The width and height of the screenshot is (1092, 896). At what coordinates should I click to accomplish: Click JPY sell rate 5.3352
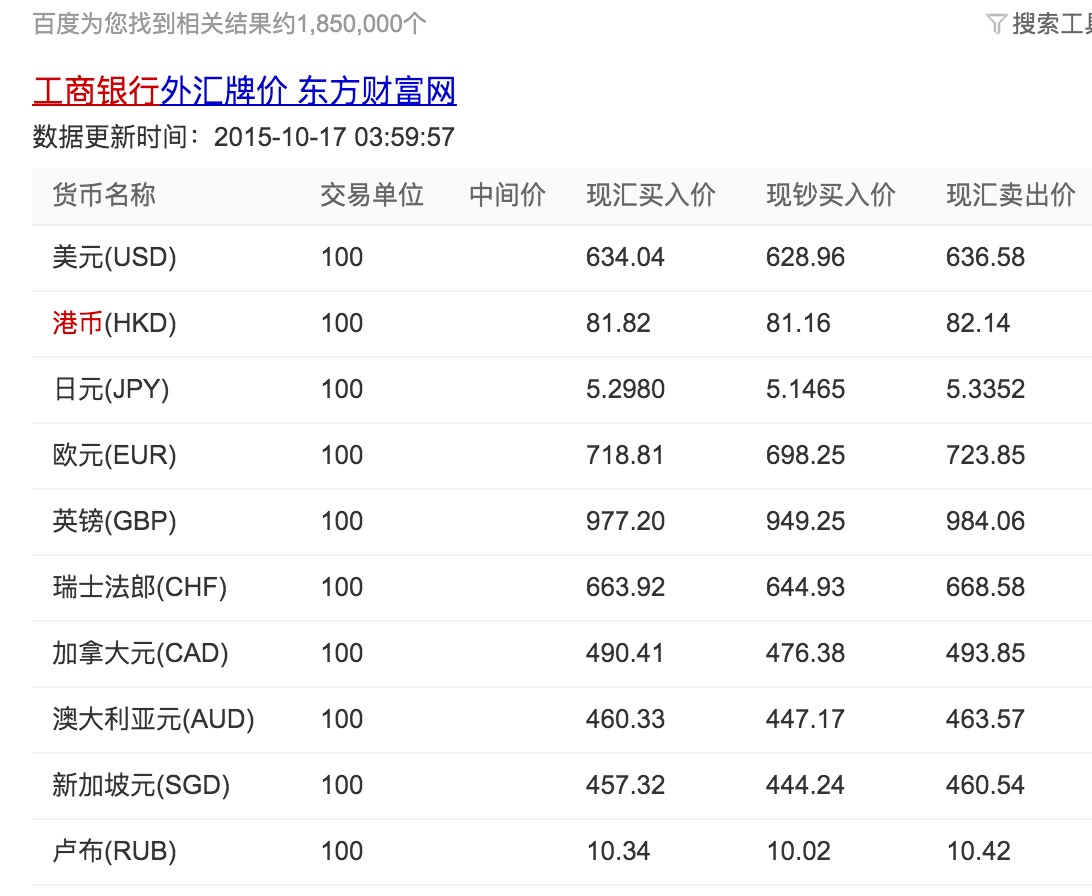coord(985,390)
